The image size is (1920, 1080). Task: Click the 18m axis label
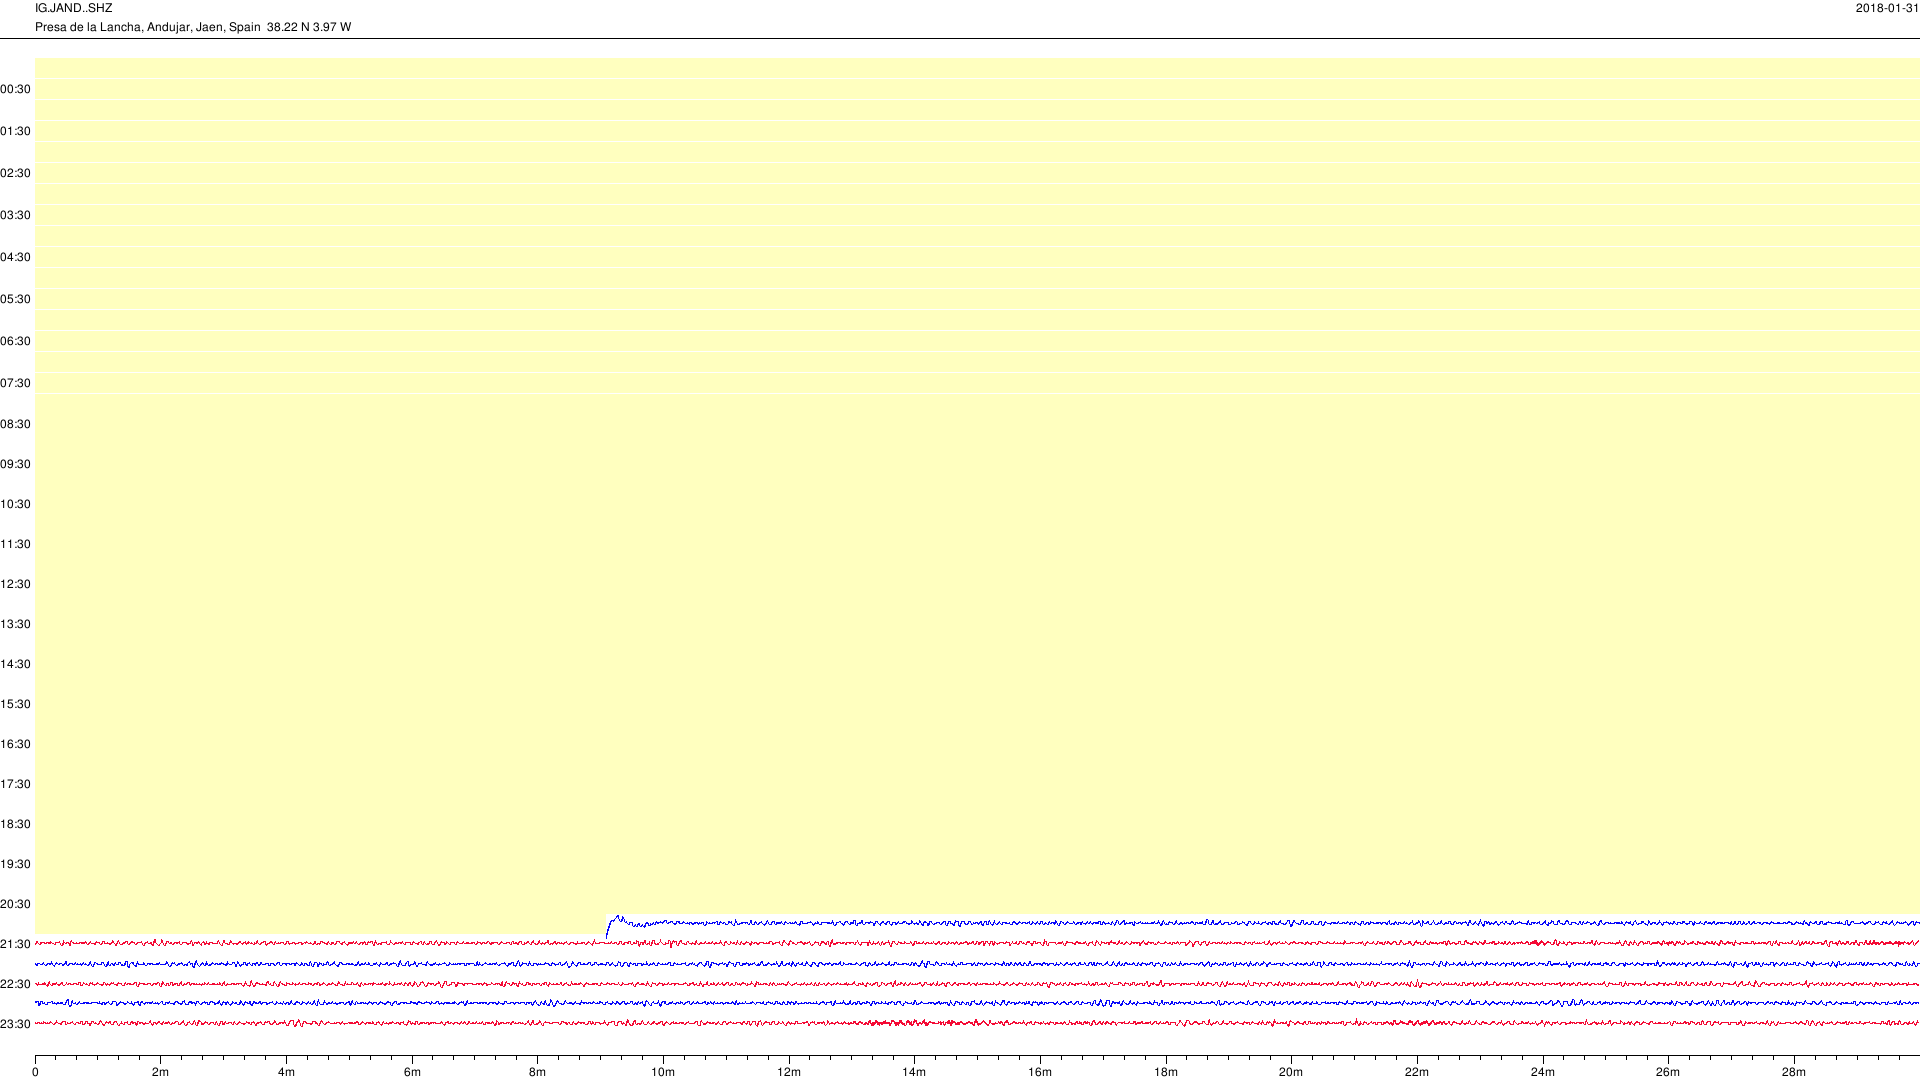[1166, 1072]
